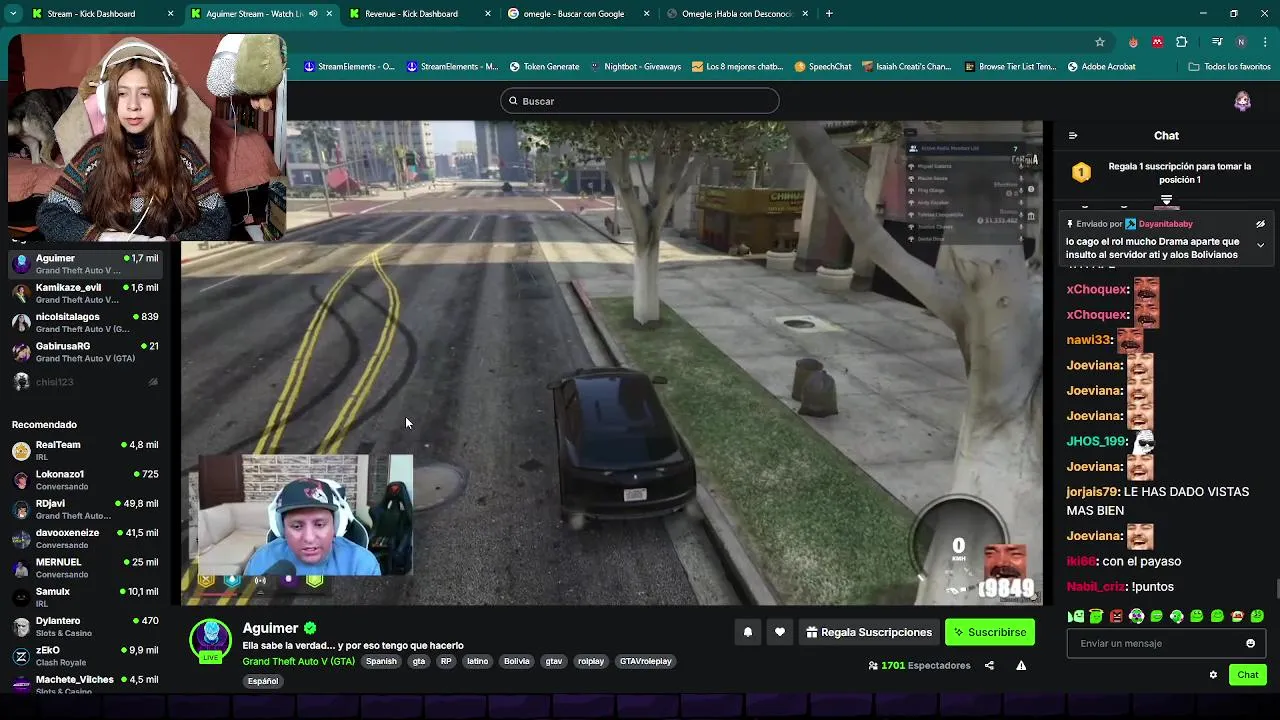Open RDjavi recommended channel

point(85,509)
